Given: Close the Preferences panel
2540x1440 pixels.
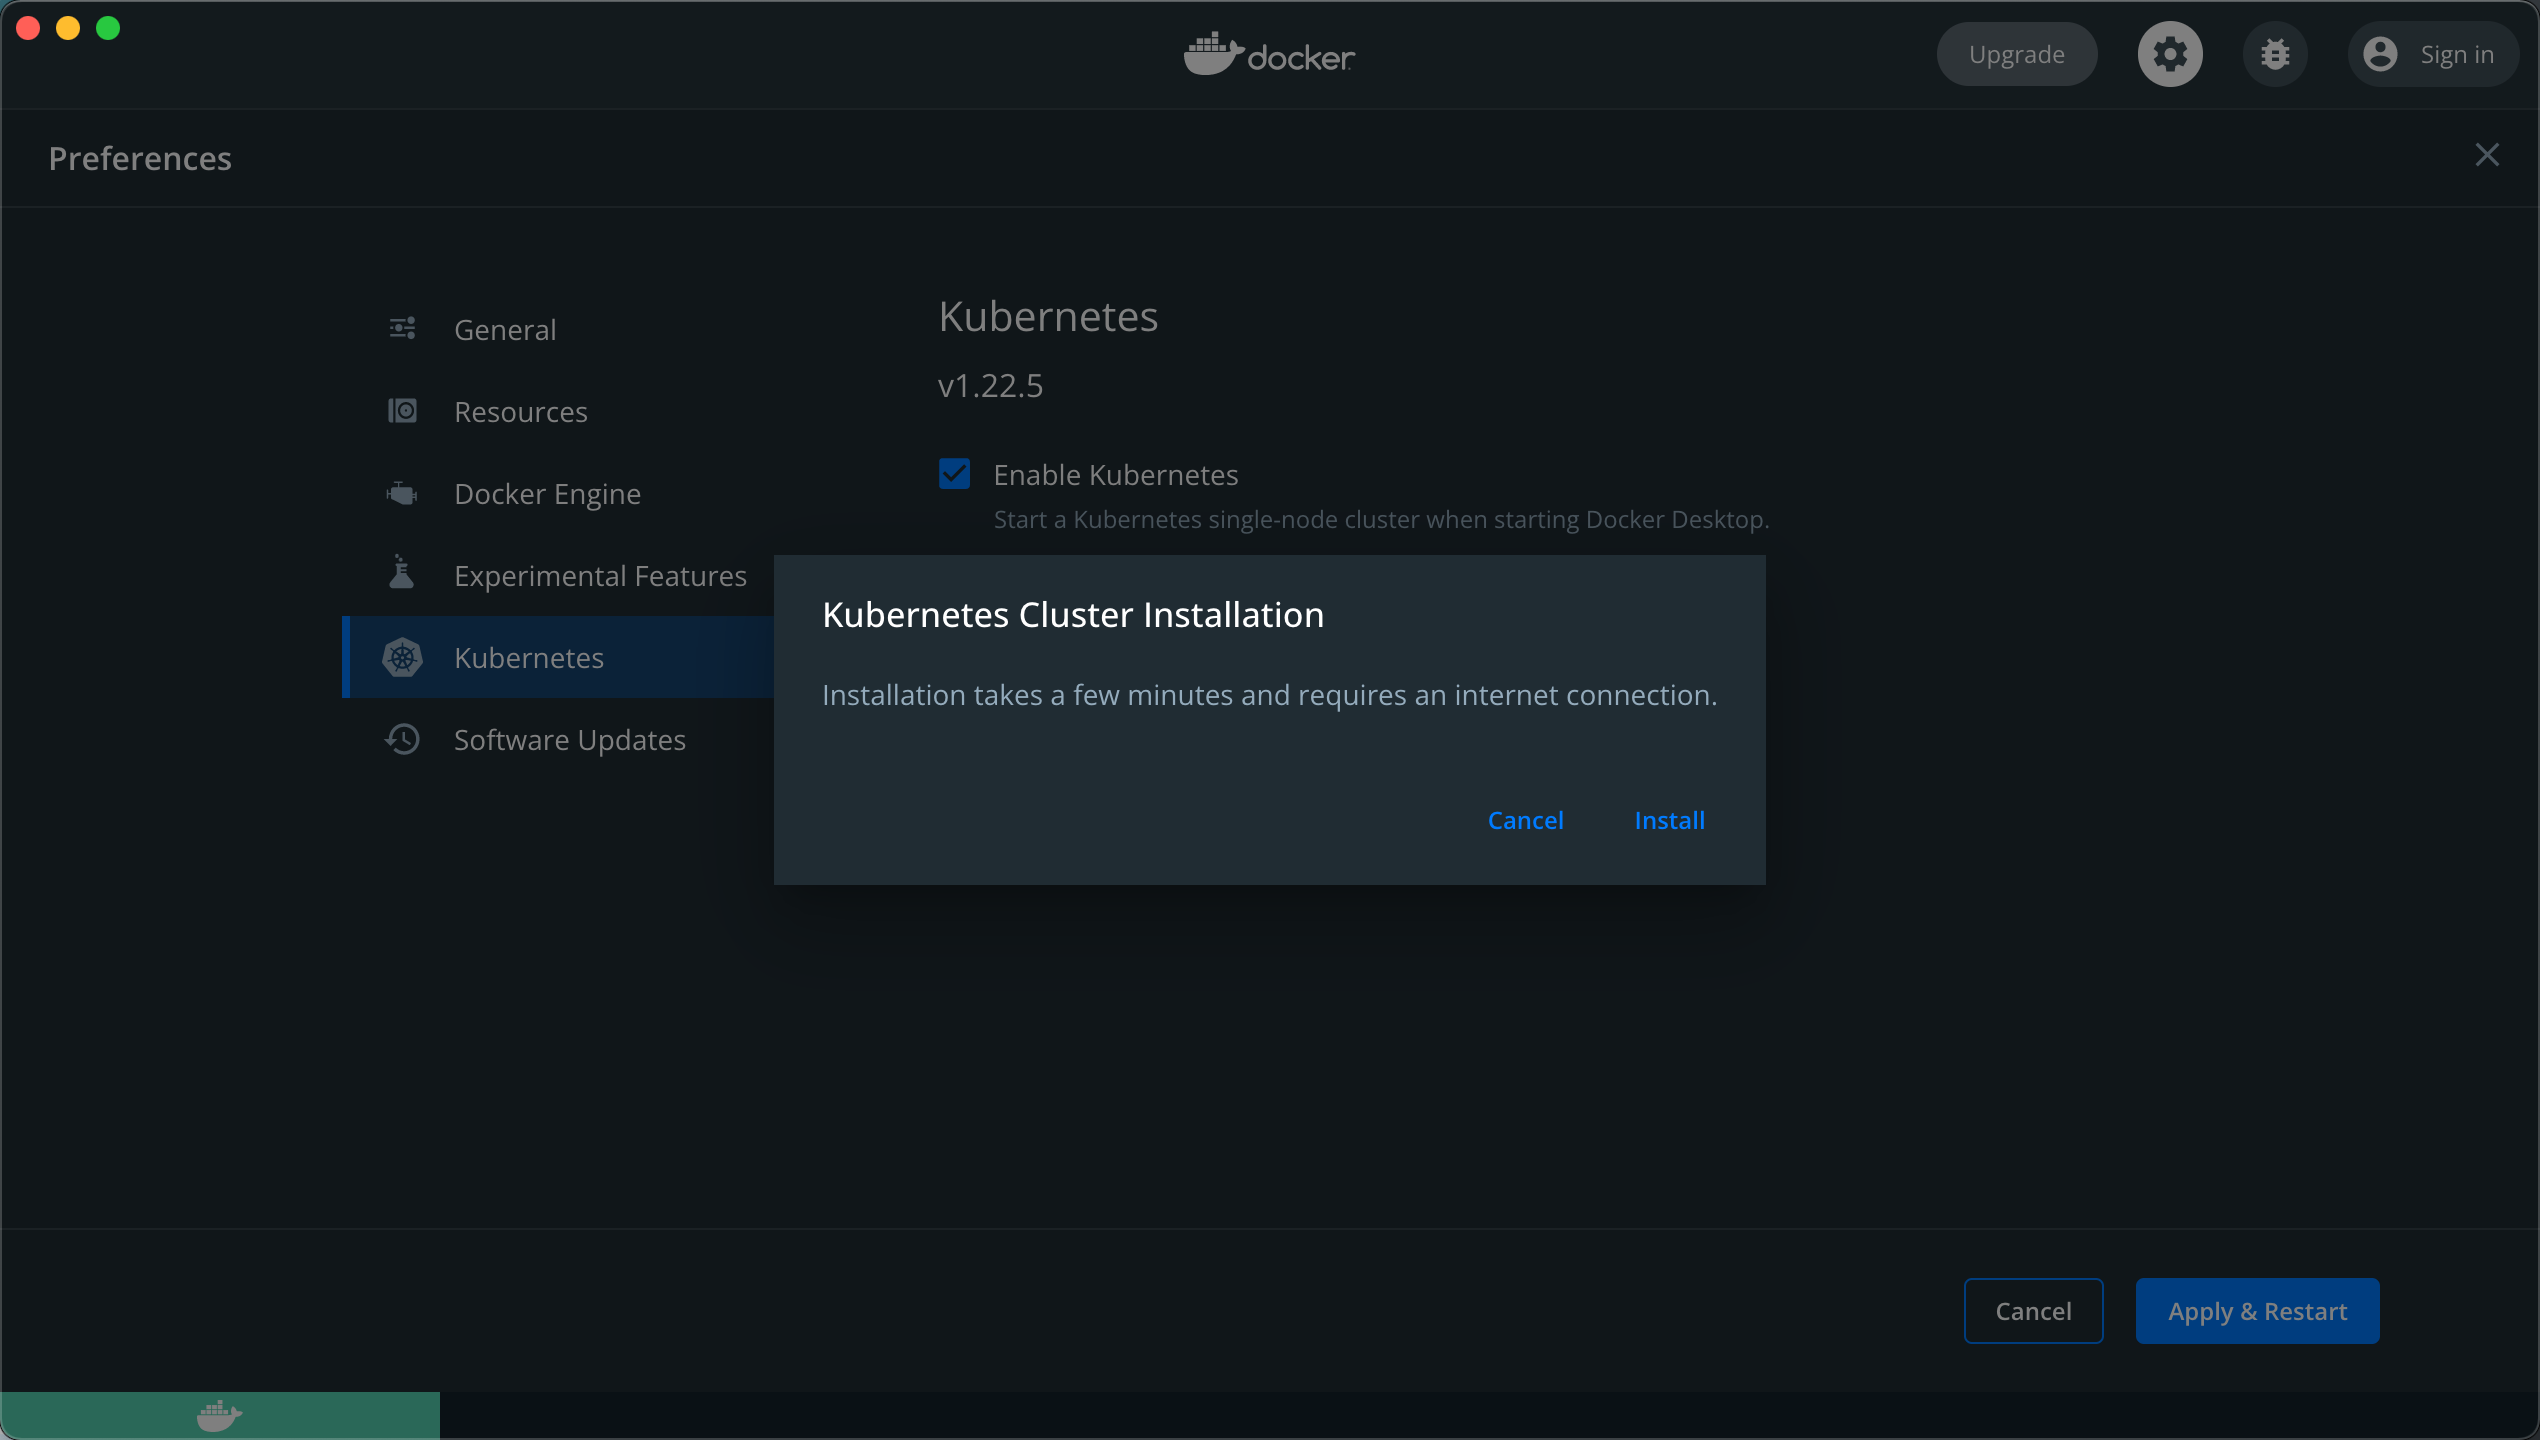Looking at the screenshot, I should 2486,155.
